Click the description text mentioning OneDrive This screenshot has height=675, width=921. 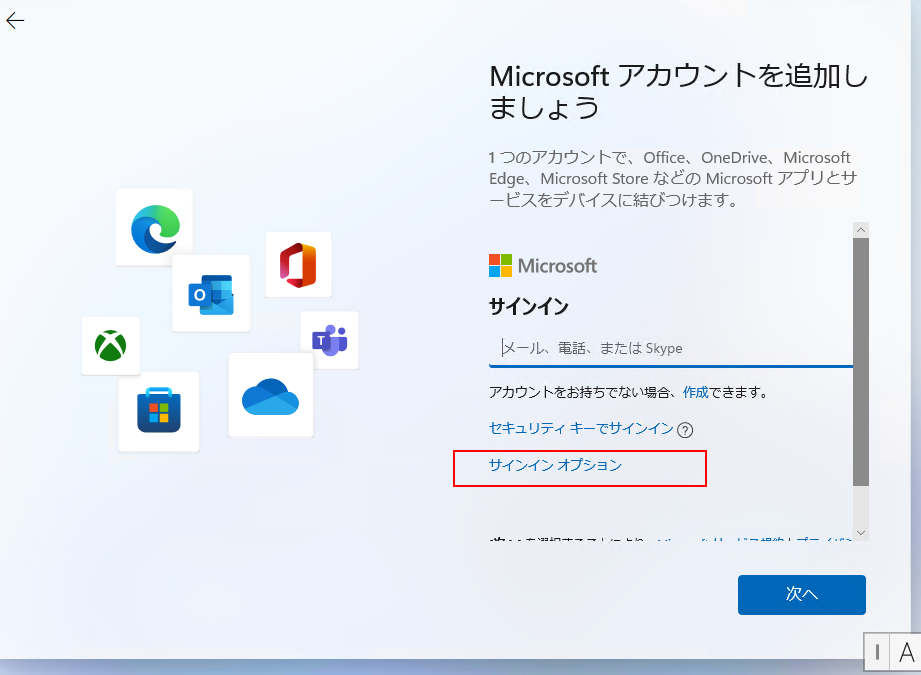tap(673, 179)
